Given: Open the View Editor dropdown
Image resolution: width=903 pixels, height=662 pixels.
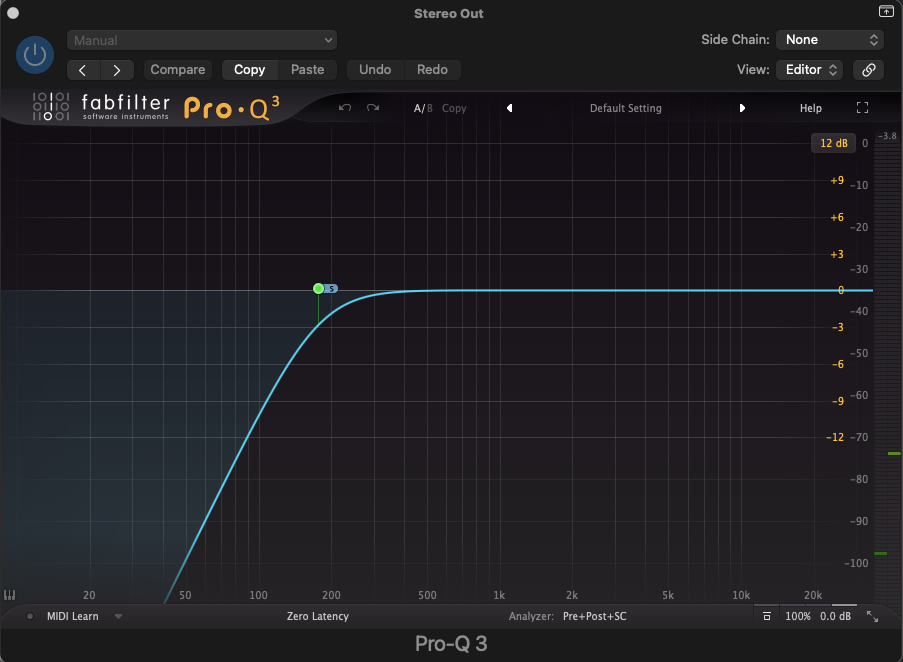Looking at the screenshot, I should [x=810, y=70].
